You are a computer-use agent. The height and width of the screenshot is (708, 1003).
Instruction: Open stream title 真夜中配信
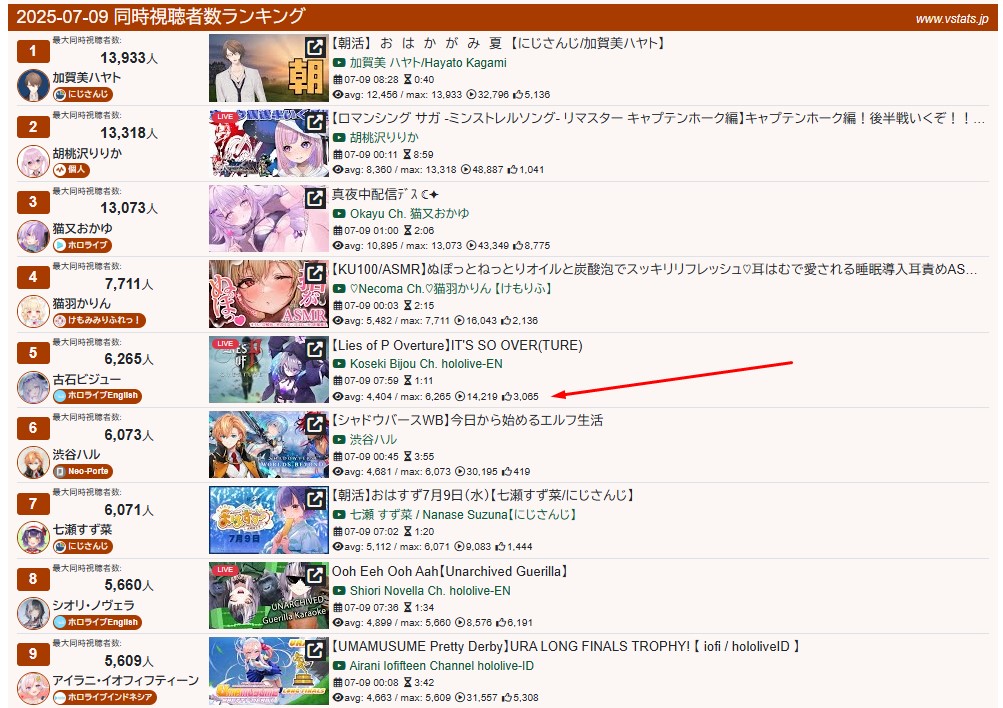[385, 194]
